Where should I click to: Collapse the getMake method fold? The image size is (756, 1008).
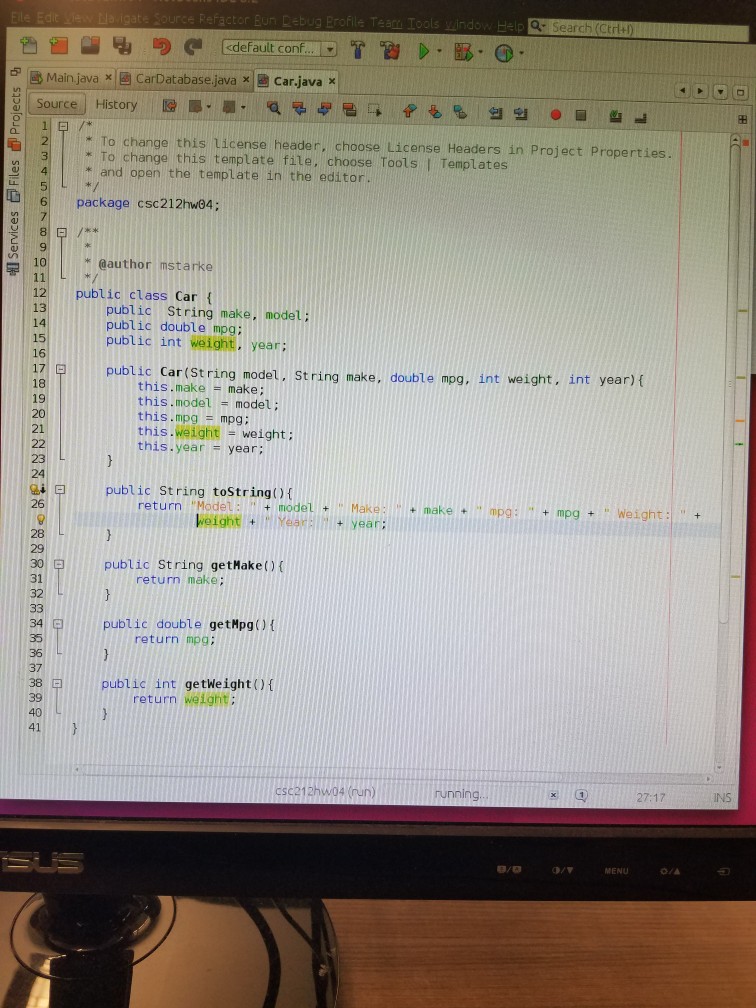click(x=58, y=564)
